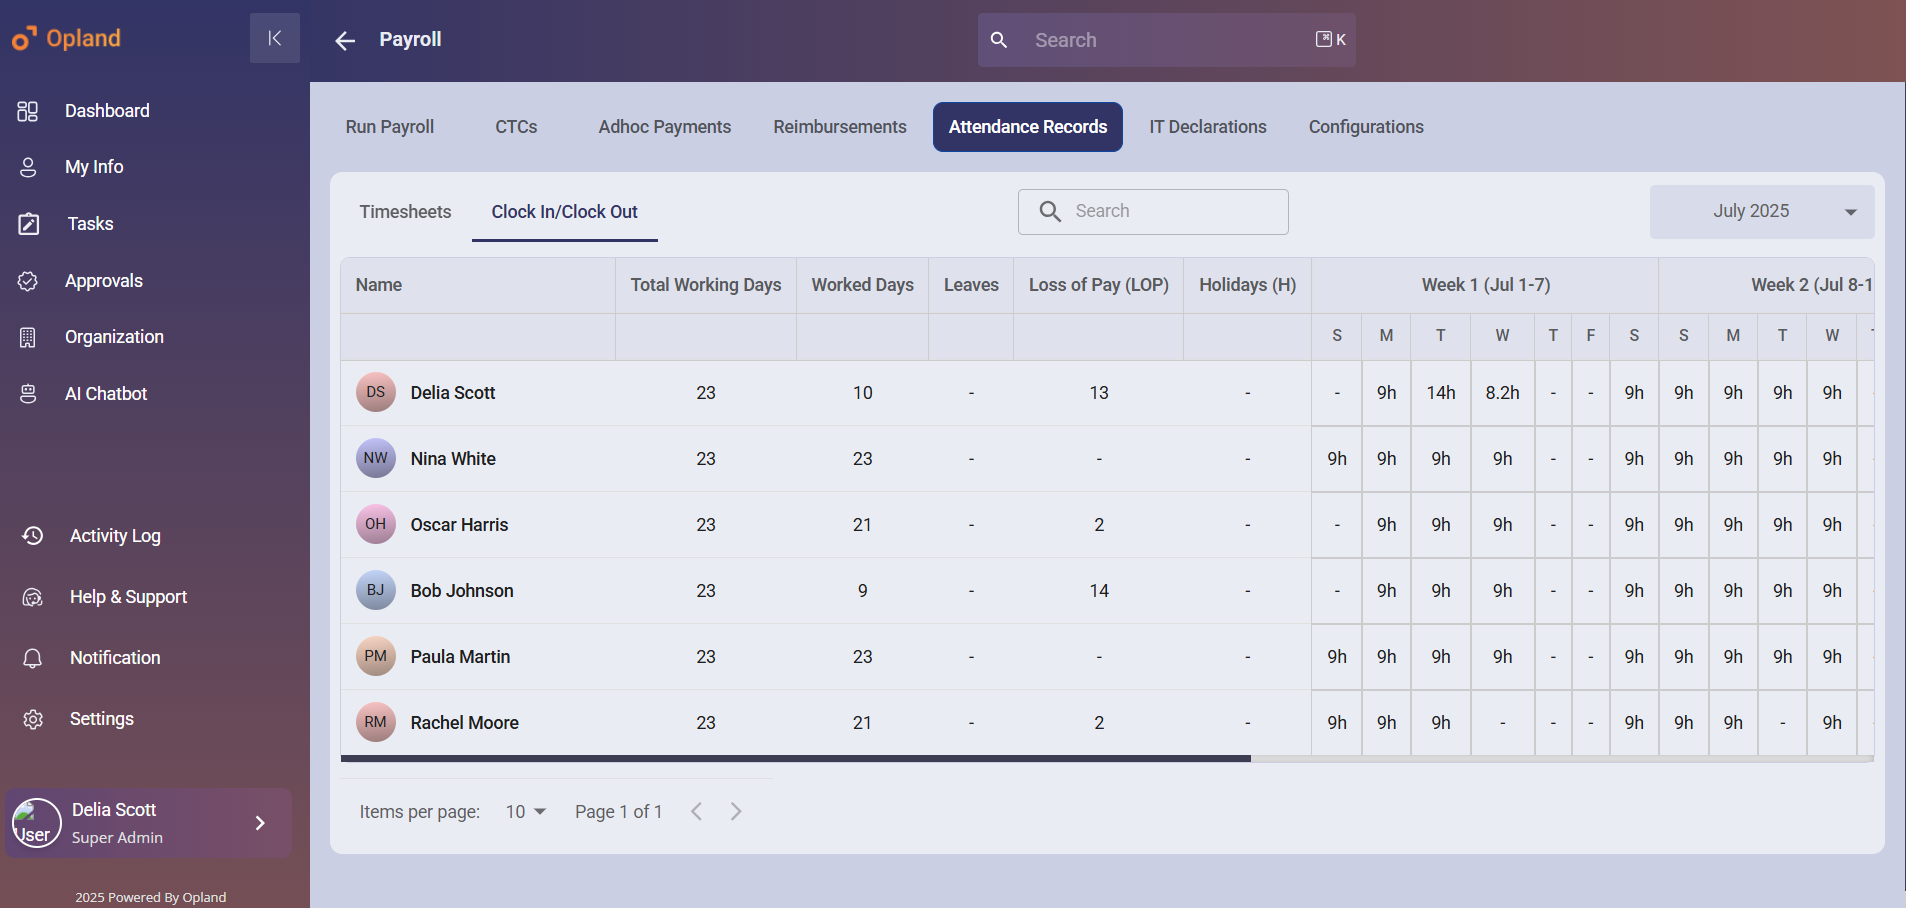Click the Nina White name
Image resolution: width=1906 pixels, height=908 pixels.
(x=453, y=459)
